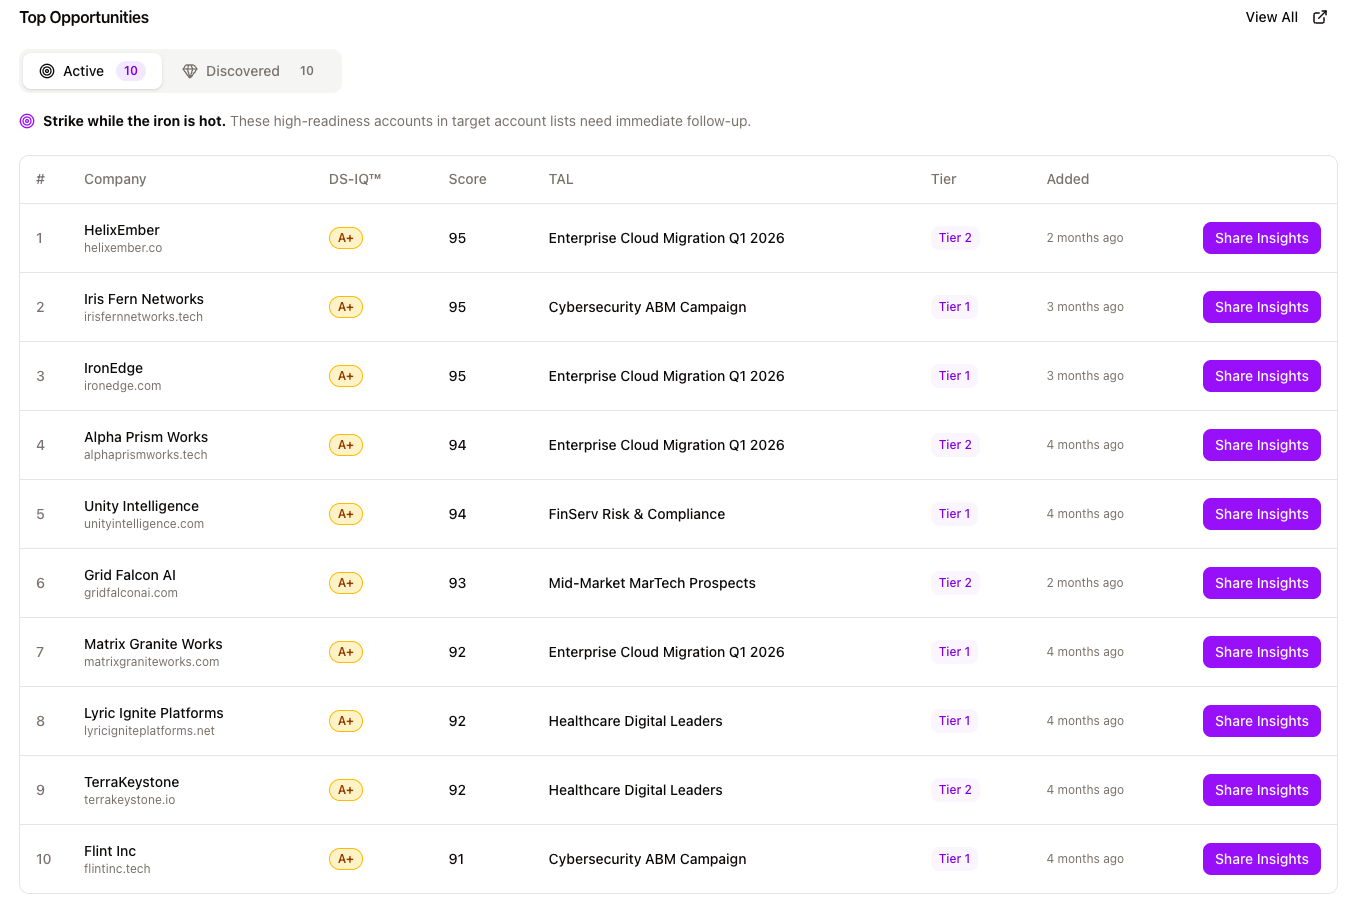Click the target icon in Active tab
Image resolution: width=1353 pixels, height=901 pixels.
pos(47,71)
